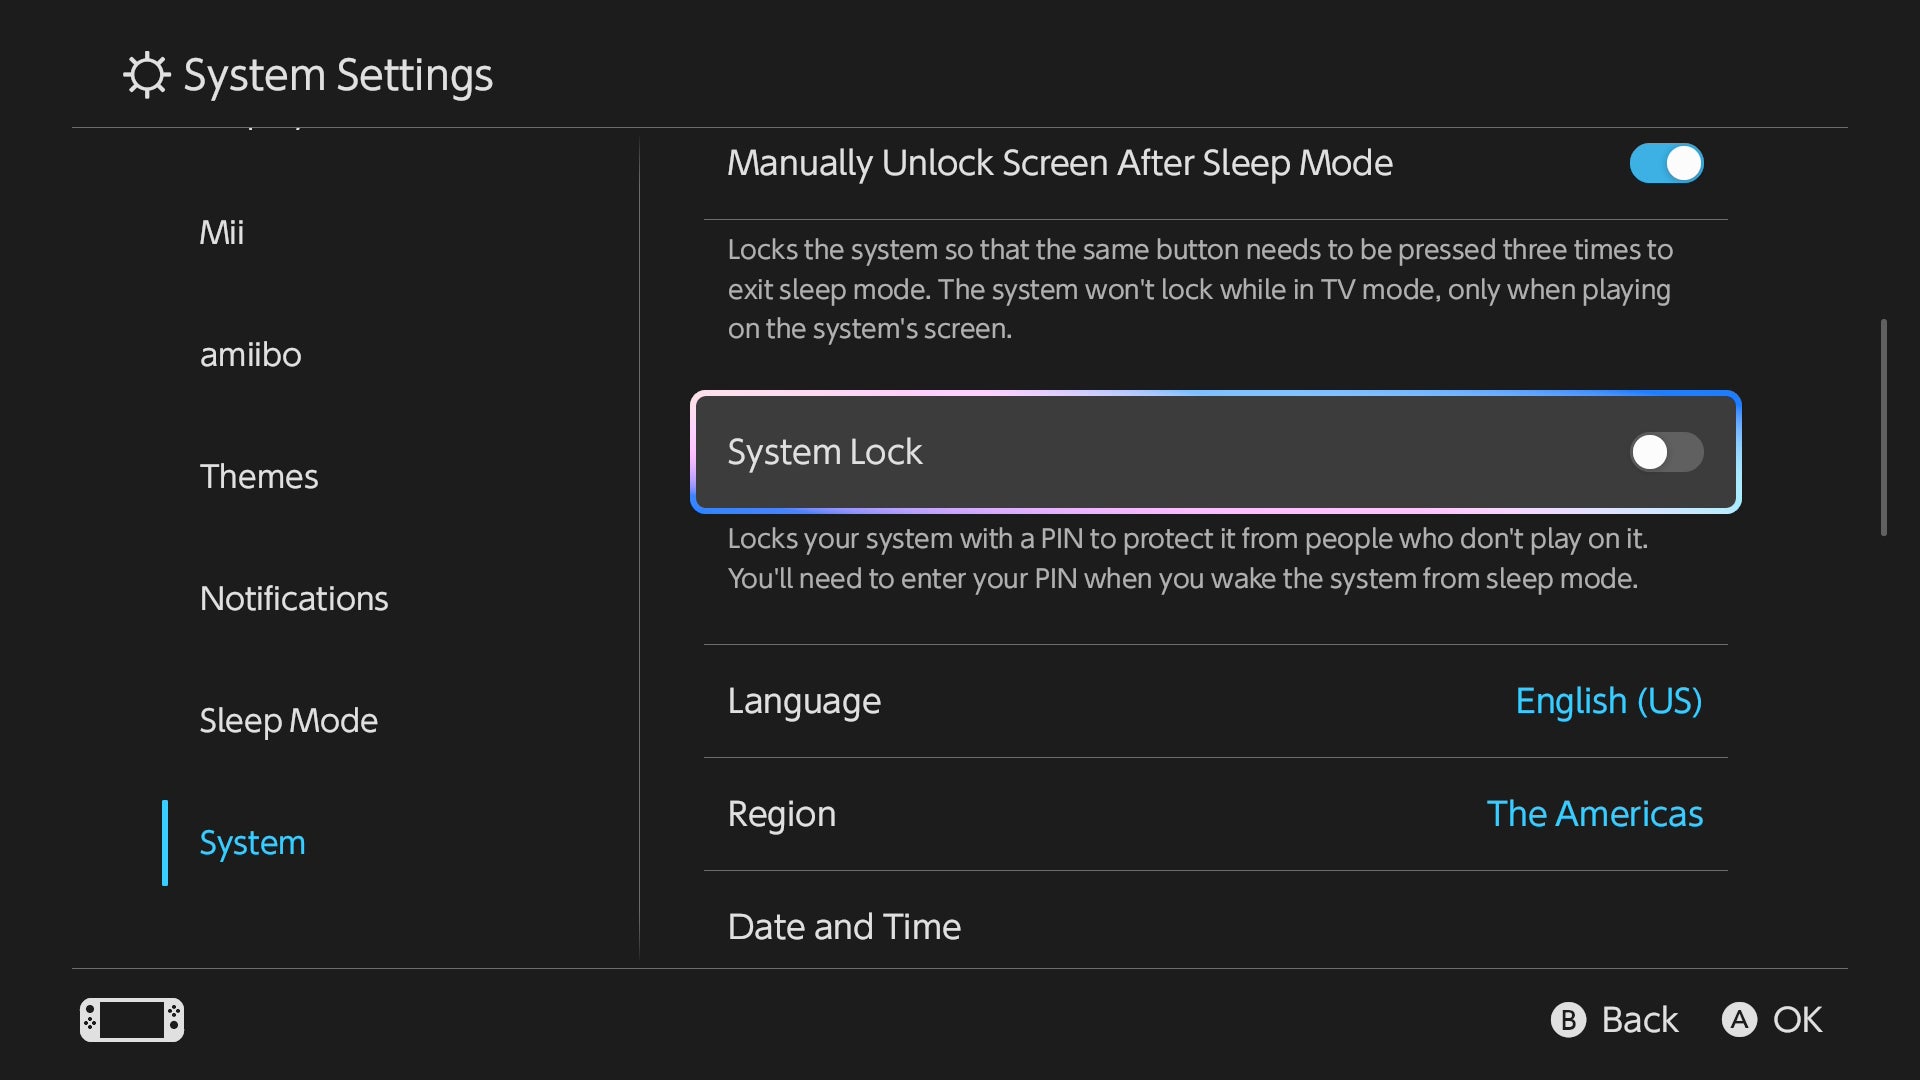Image resolution: width=1920 pixels, height=1080 pixels.
Task: Select the System sidebar entry
Action: point(252,843)
